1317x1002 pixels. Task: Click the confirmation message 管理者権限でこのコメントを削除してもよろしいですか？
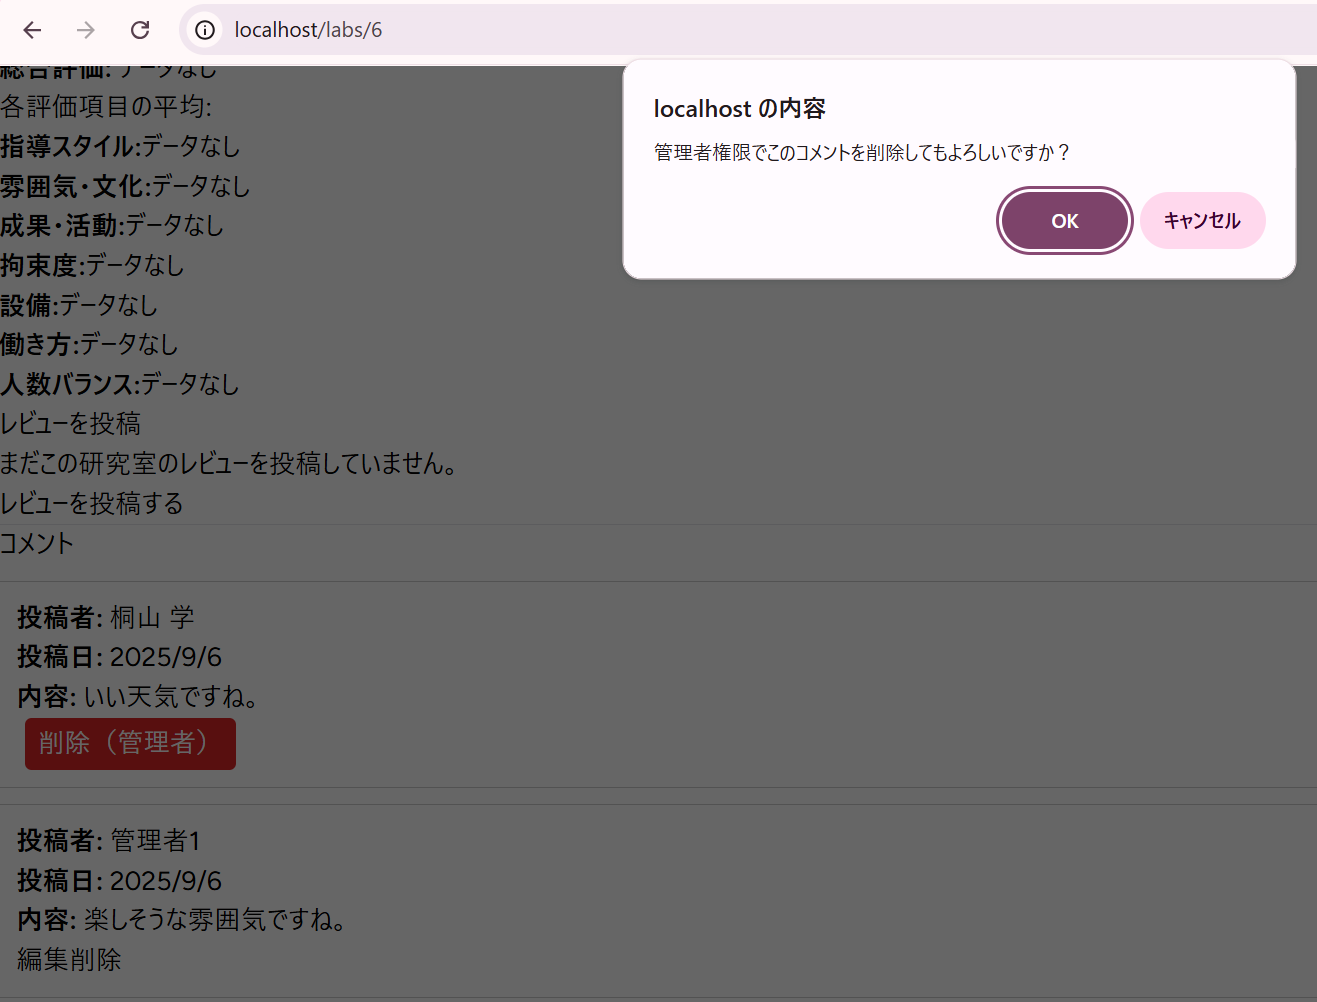863,152
